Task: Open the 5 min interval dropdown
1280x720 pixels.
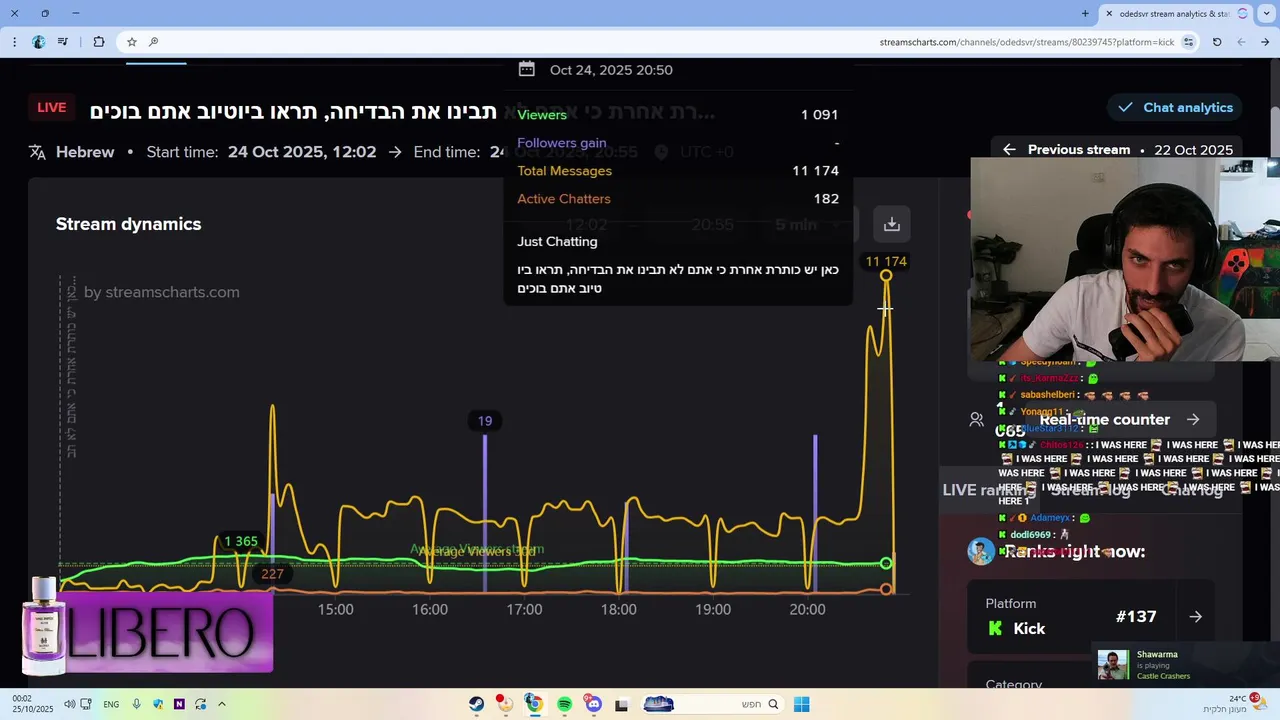Action: tap(806, 225)
